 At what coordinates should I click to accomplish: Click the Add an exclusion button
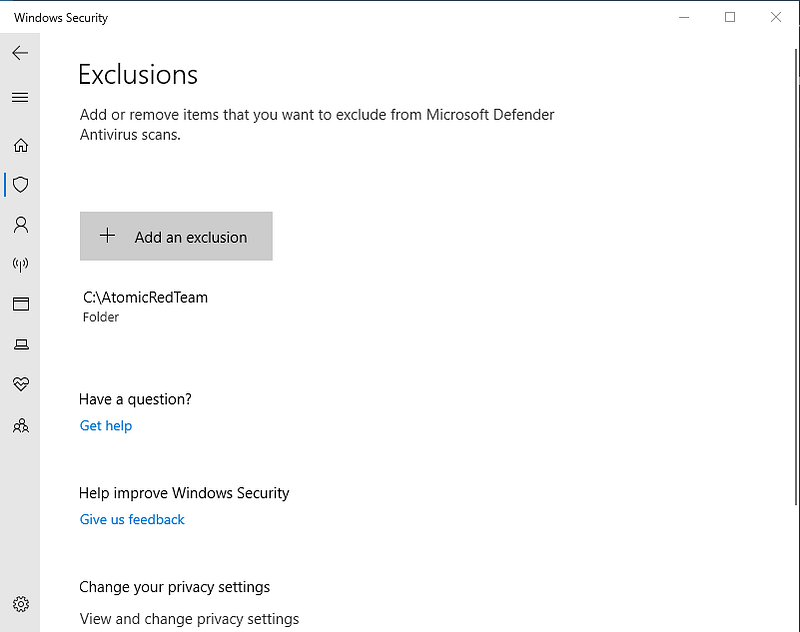tap(176, 236)
